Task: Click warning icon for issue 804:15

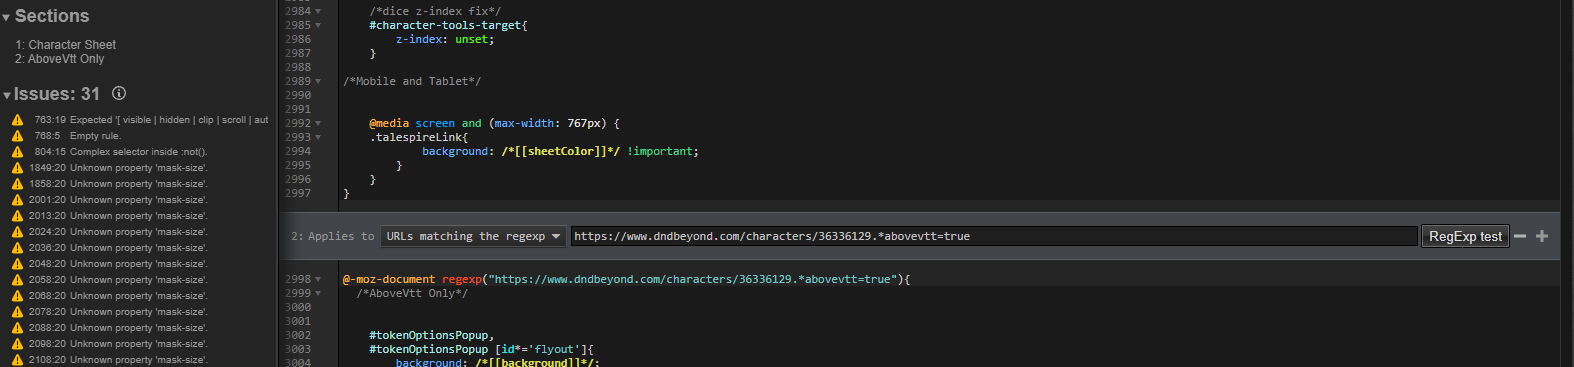Action: tap(17, 152)
